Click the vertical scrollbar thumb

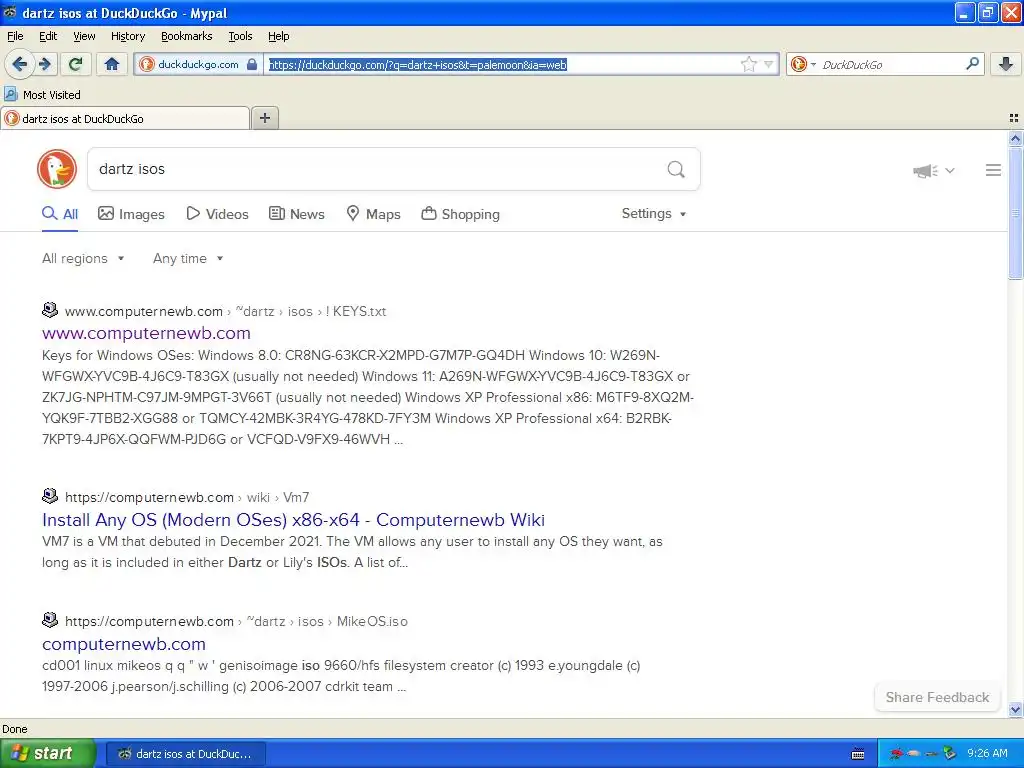pos(1015,213)
